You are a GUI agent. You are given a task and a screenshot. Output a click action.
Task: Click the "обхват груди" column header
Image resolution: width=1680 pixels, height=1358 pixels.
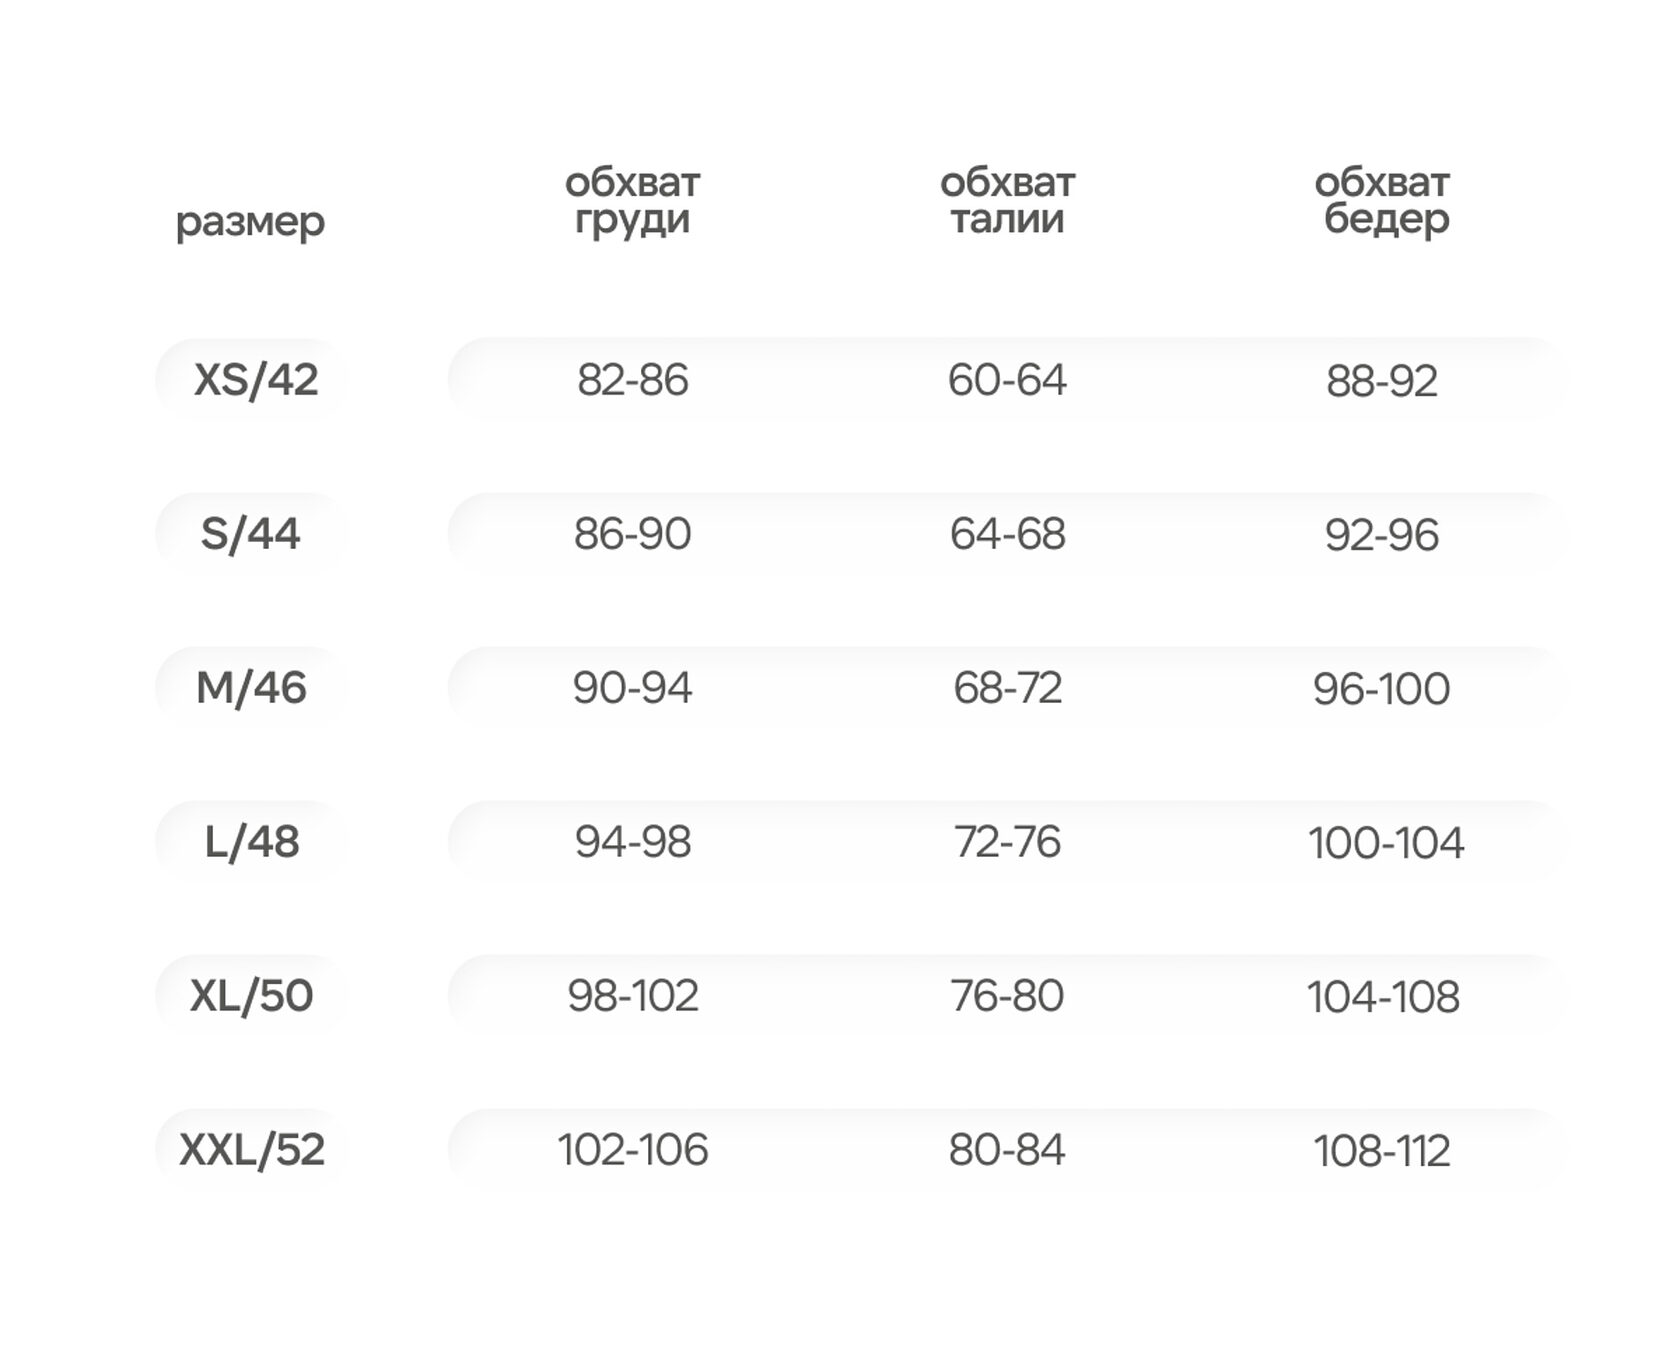coord(632,200)
